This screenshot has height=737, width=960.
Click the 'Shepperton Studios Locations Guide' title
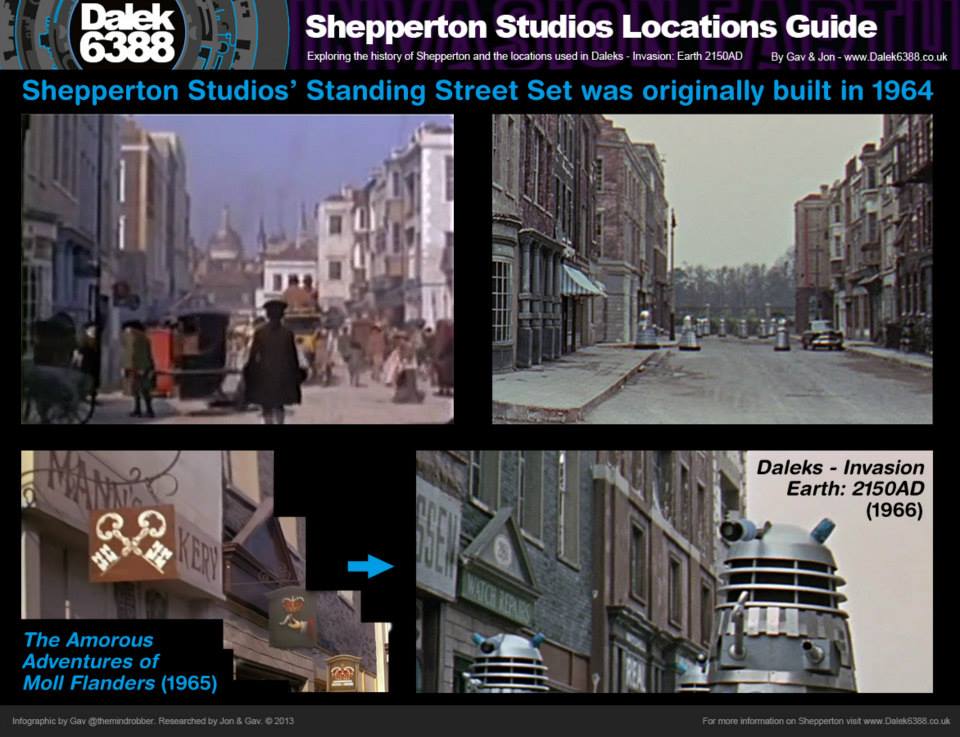[x=591, y=27]
